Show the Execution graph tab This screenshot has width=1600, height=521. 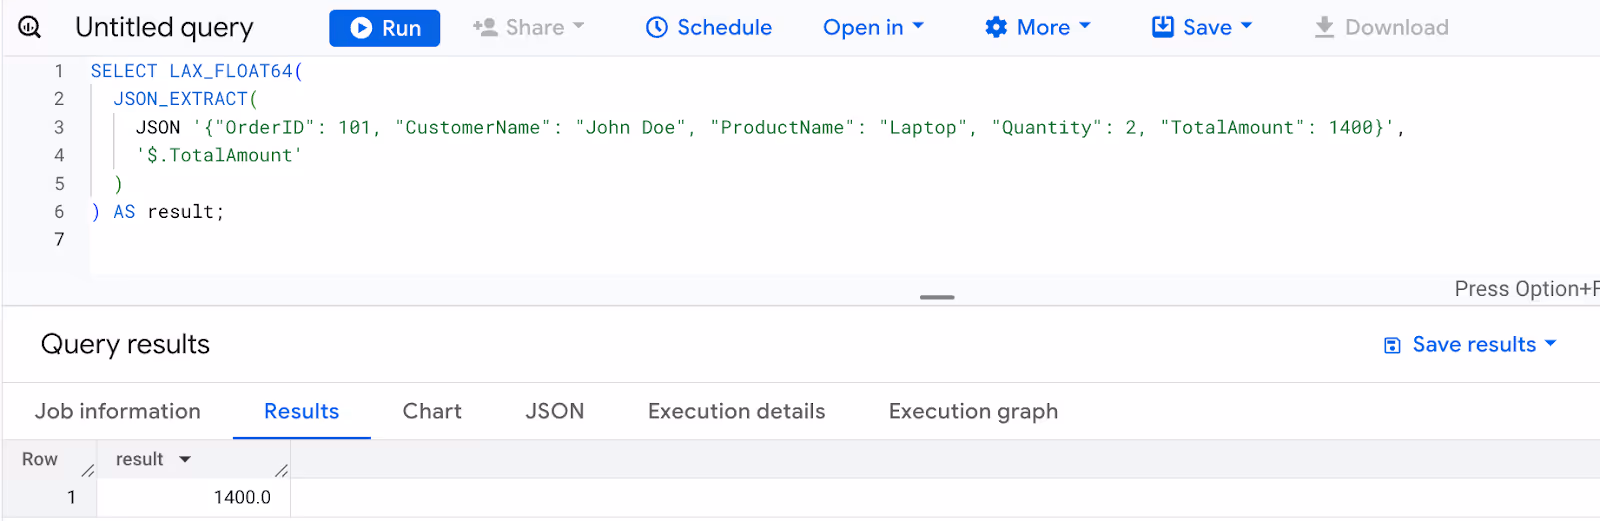973,411
